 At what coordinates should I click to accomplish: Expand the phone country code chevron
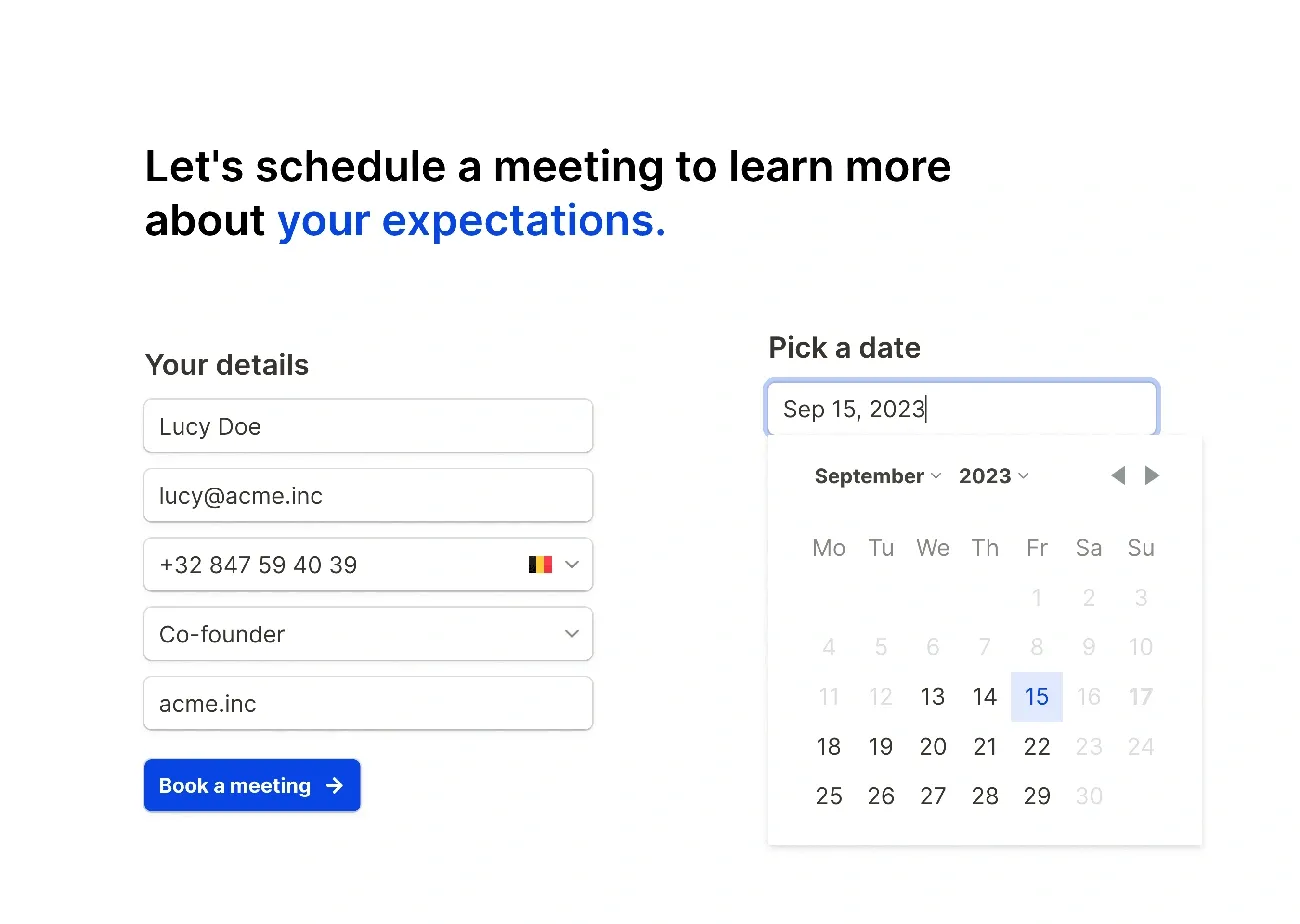[x=572, y=565]
